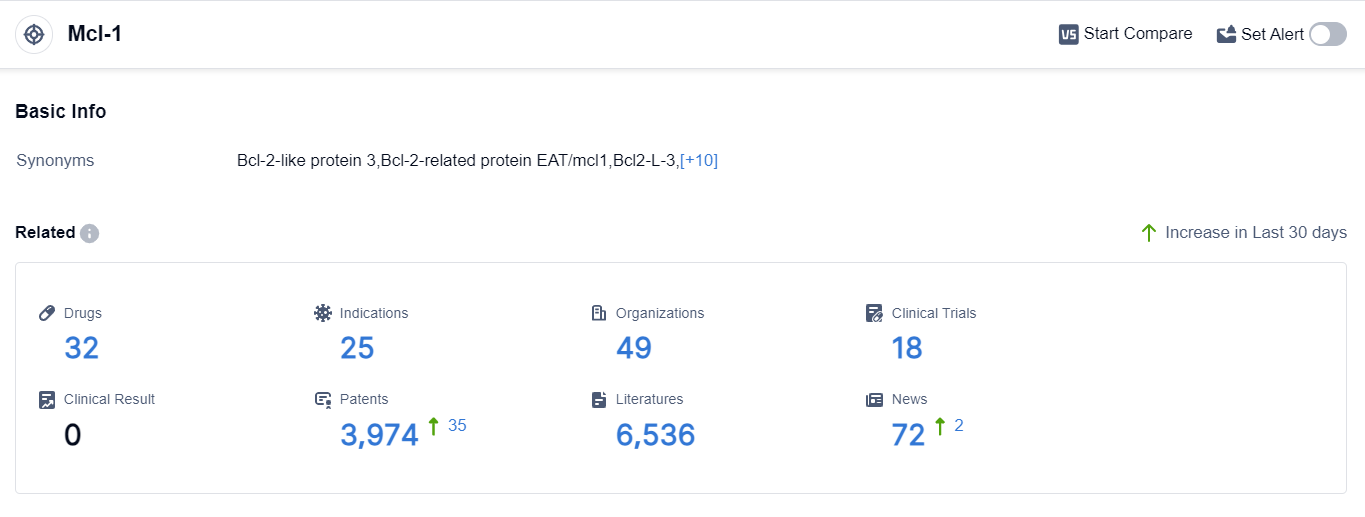Image resolution: width=1365 pixels, height=517 pixels.
Task: Open the 32 drugs count
Action: pos(81,348)
